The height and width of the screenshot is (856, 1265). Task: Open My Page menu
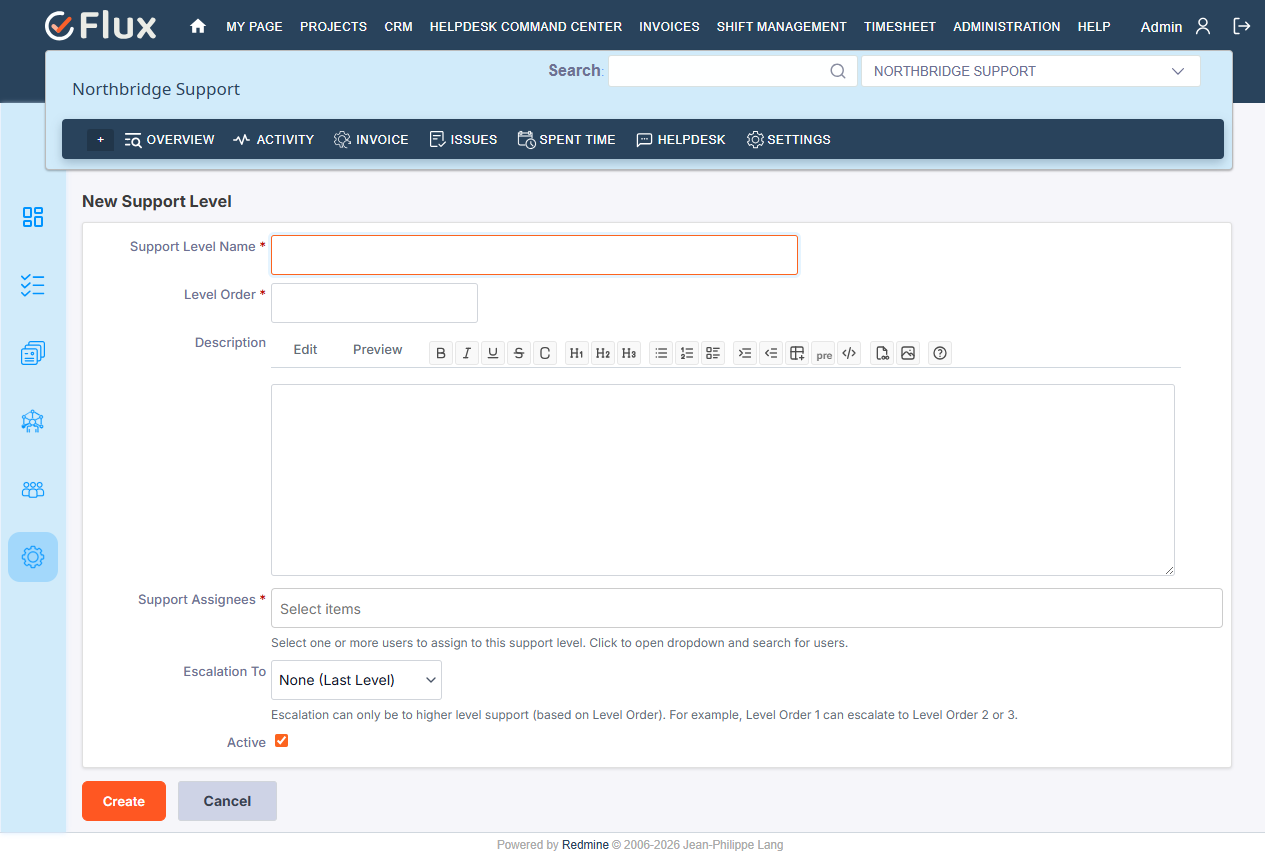pyautogui.click(x=254, y=27)
